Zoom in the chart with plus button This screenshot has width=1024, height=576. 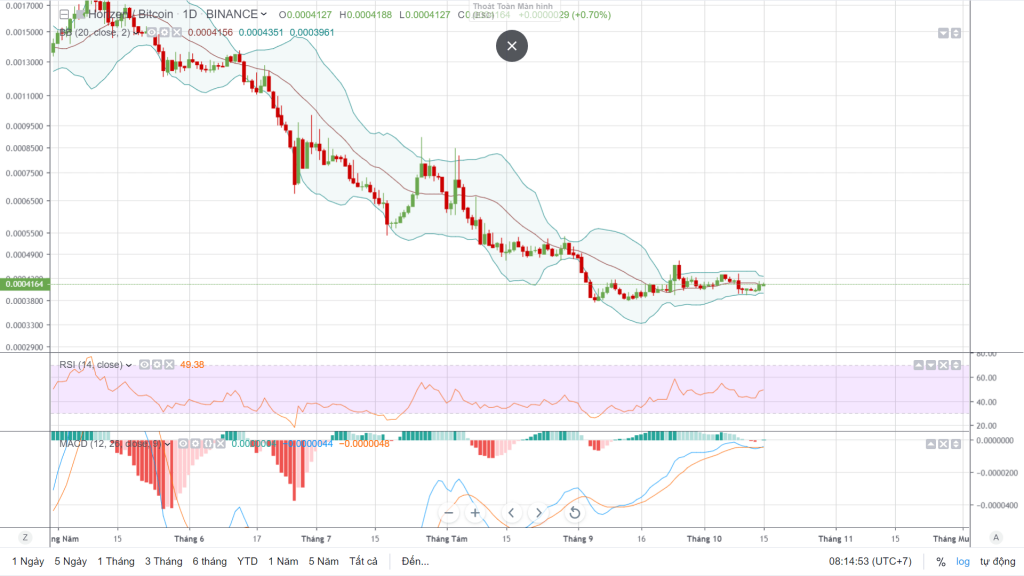pyautogui.click(x=476, y=513)
